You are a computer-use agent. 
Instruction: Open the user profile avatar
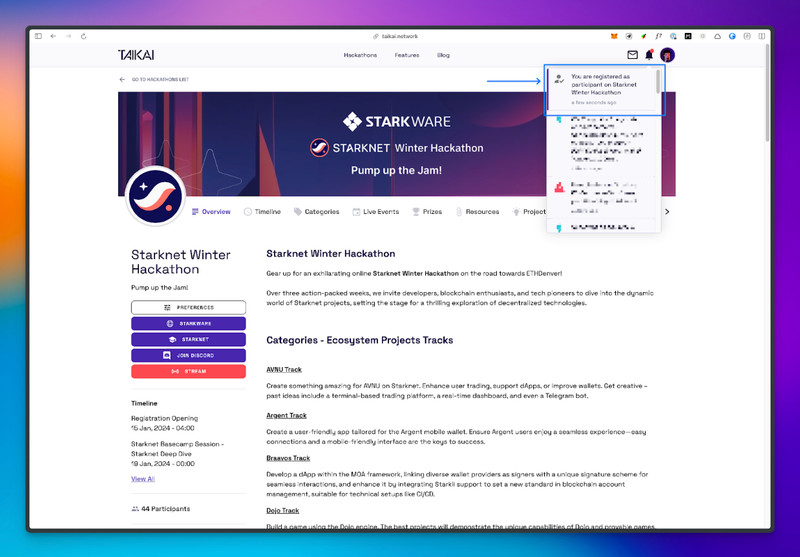[x=667, y=55]
